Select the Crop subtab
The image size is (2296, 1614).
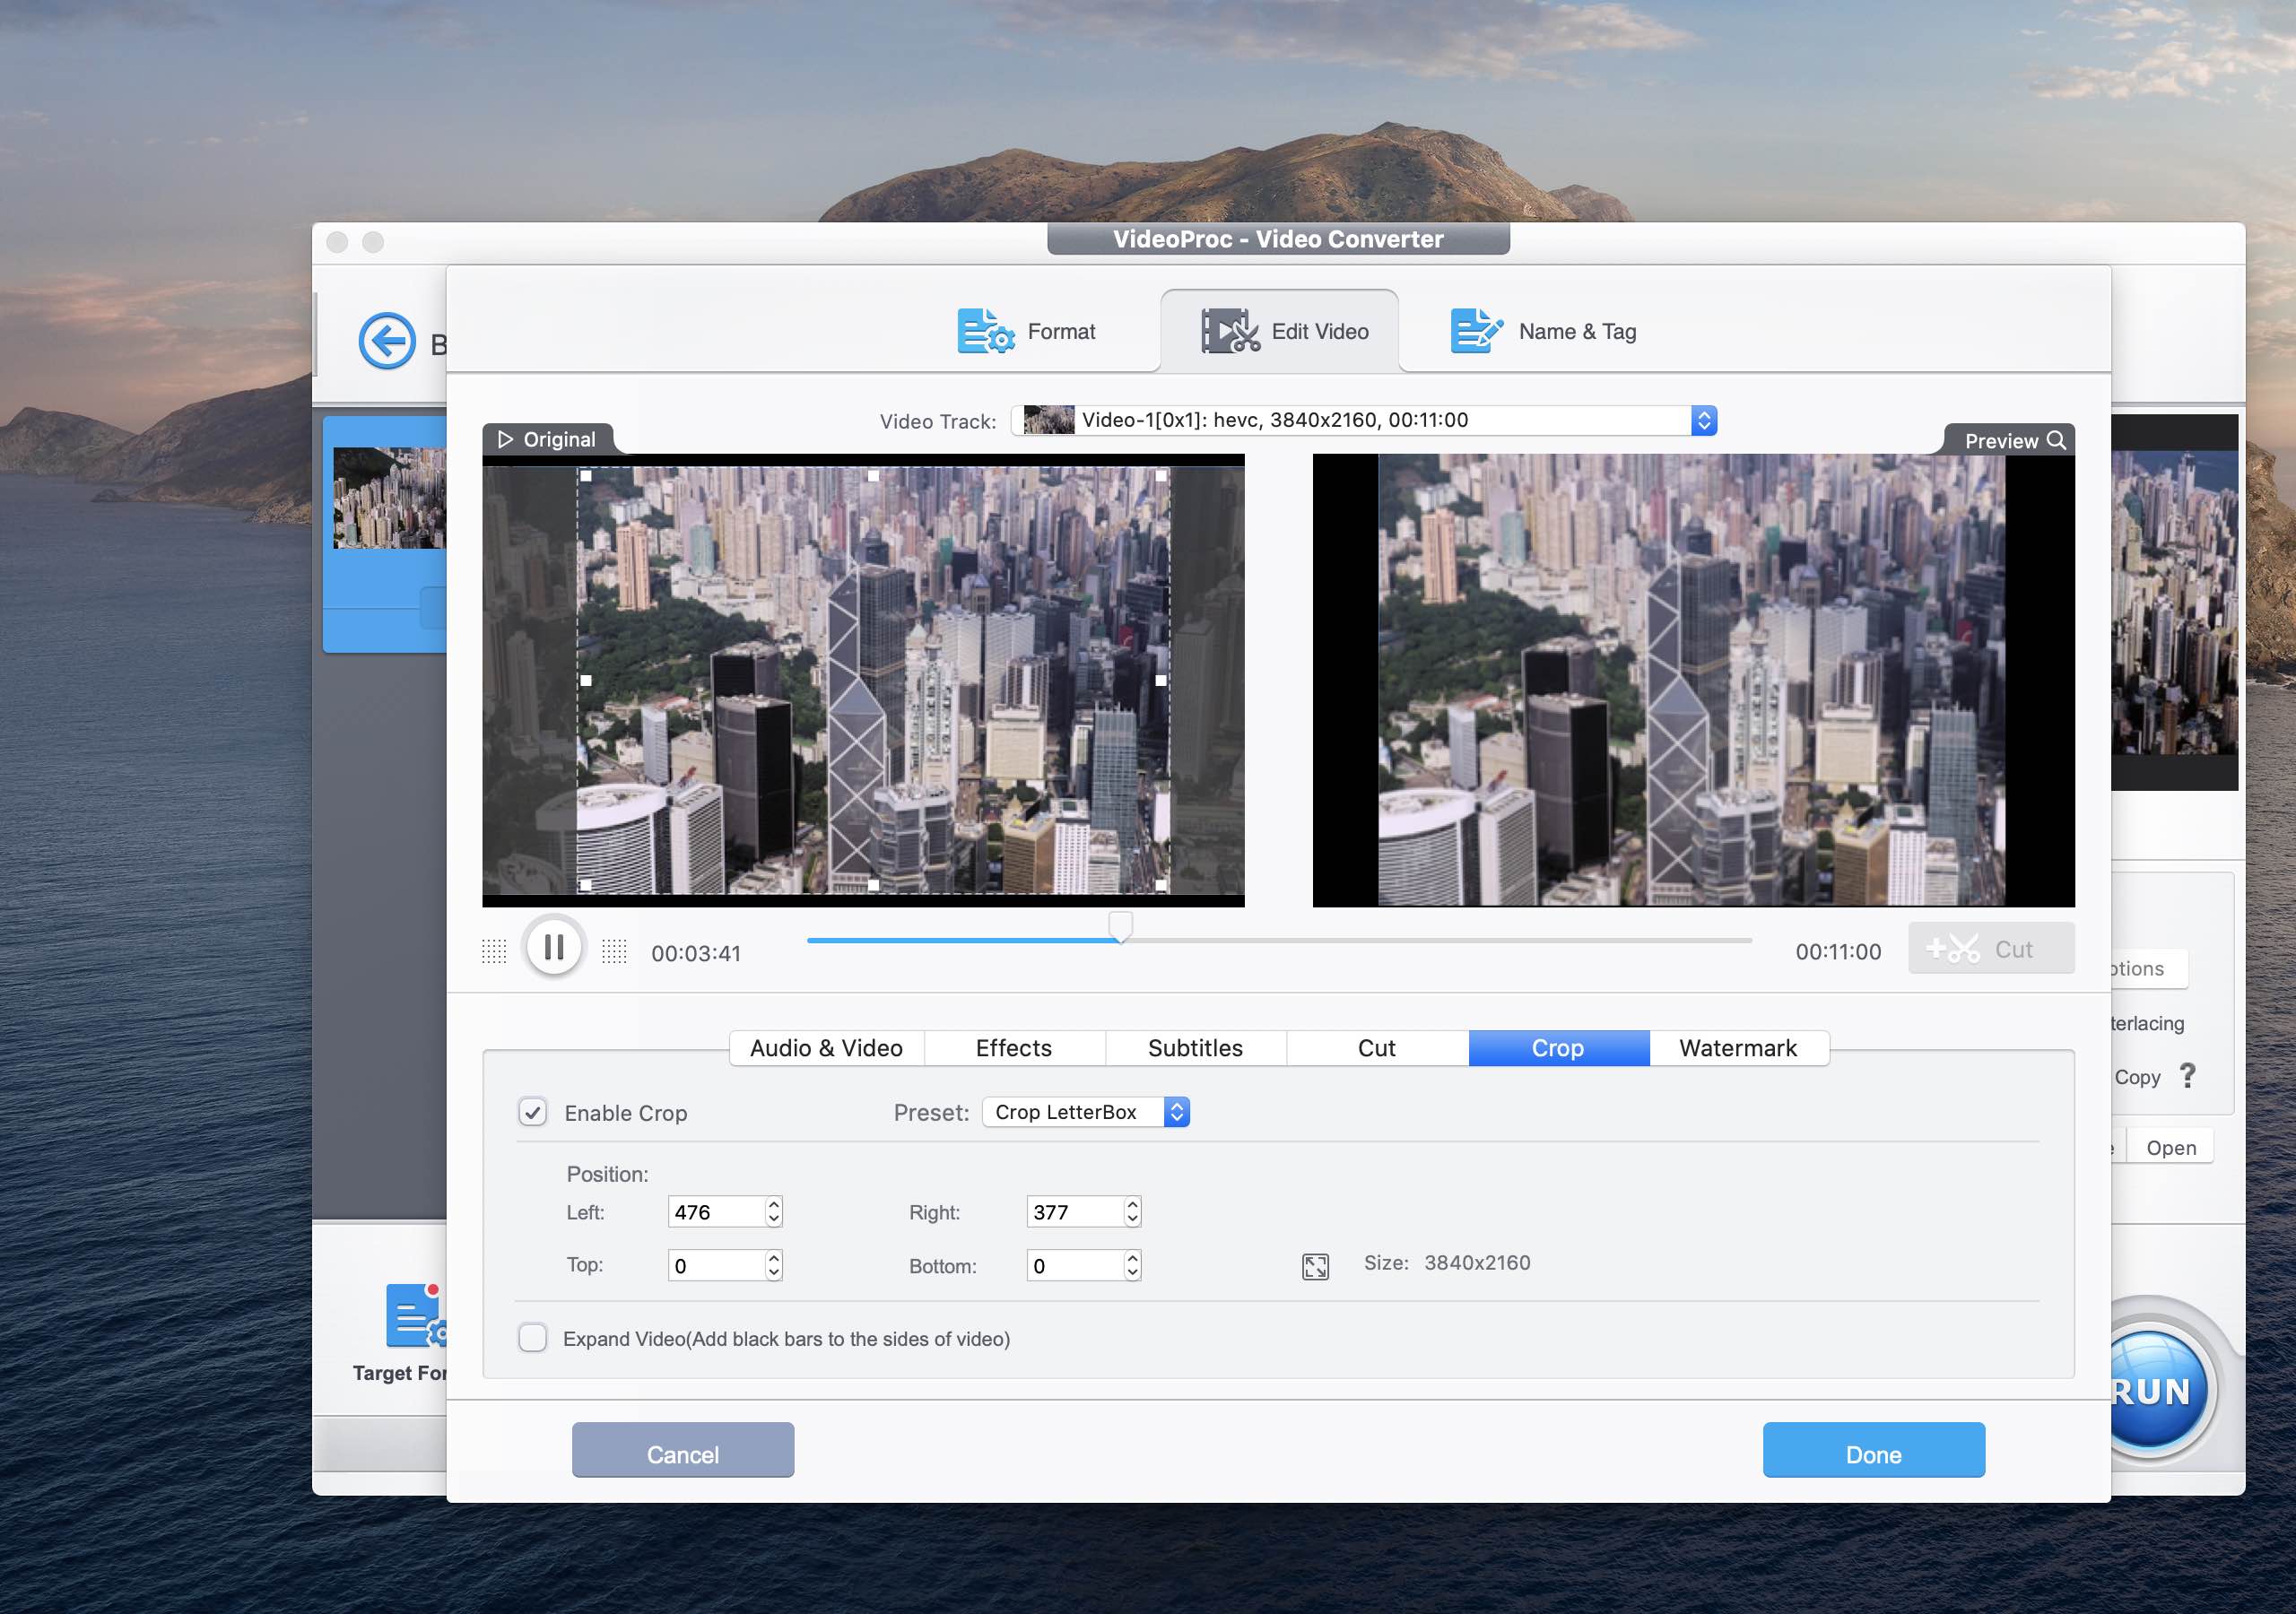1558,1048
